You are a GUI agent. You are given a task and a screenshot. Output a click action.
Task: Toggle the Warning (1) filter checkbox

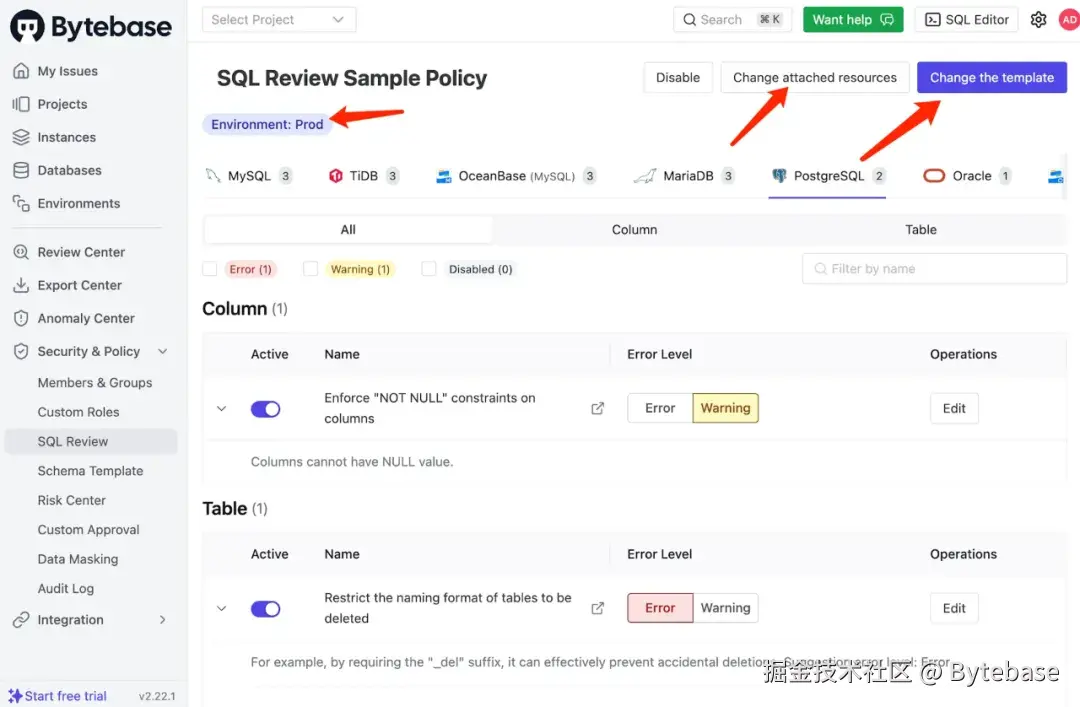(x=311, y=269)
